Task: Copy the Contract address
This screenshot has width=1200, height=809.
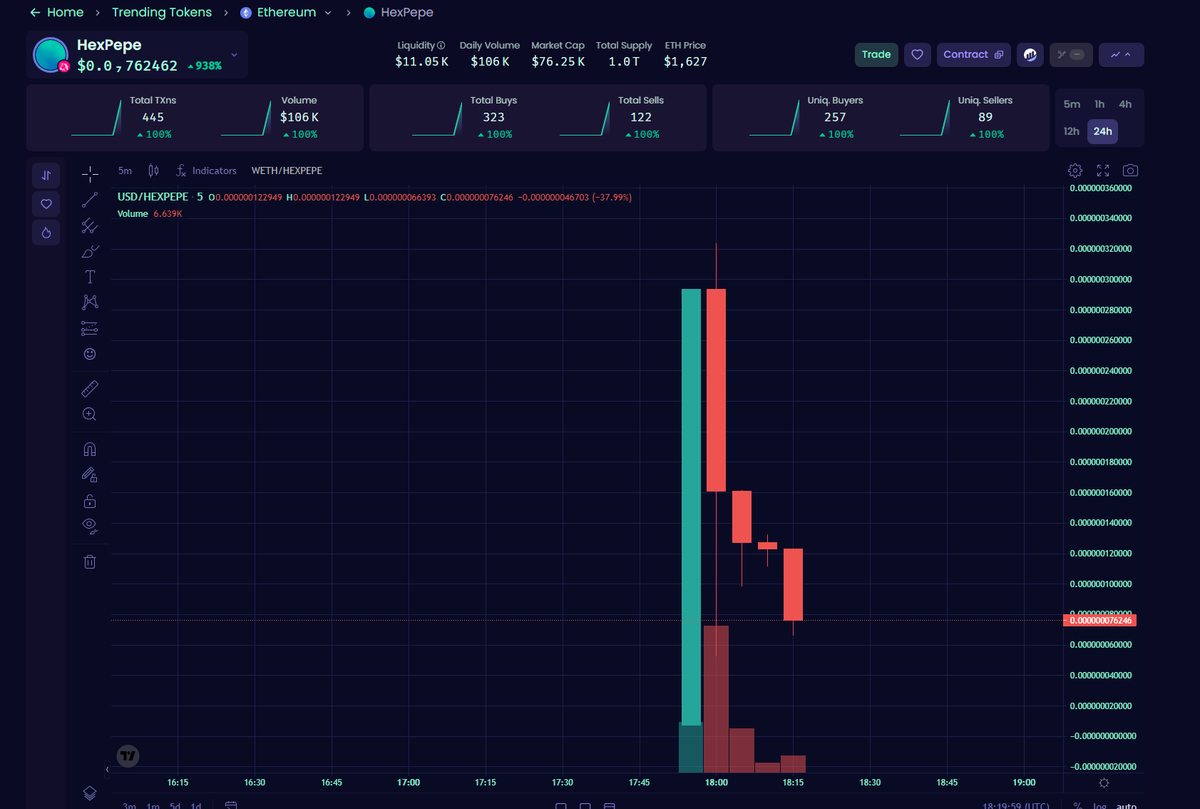Action: coord(973,55)
